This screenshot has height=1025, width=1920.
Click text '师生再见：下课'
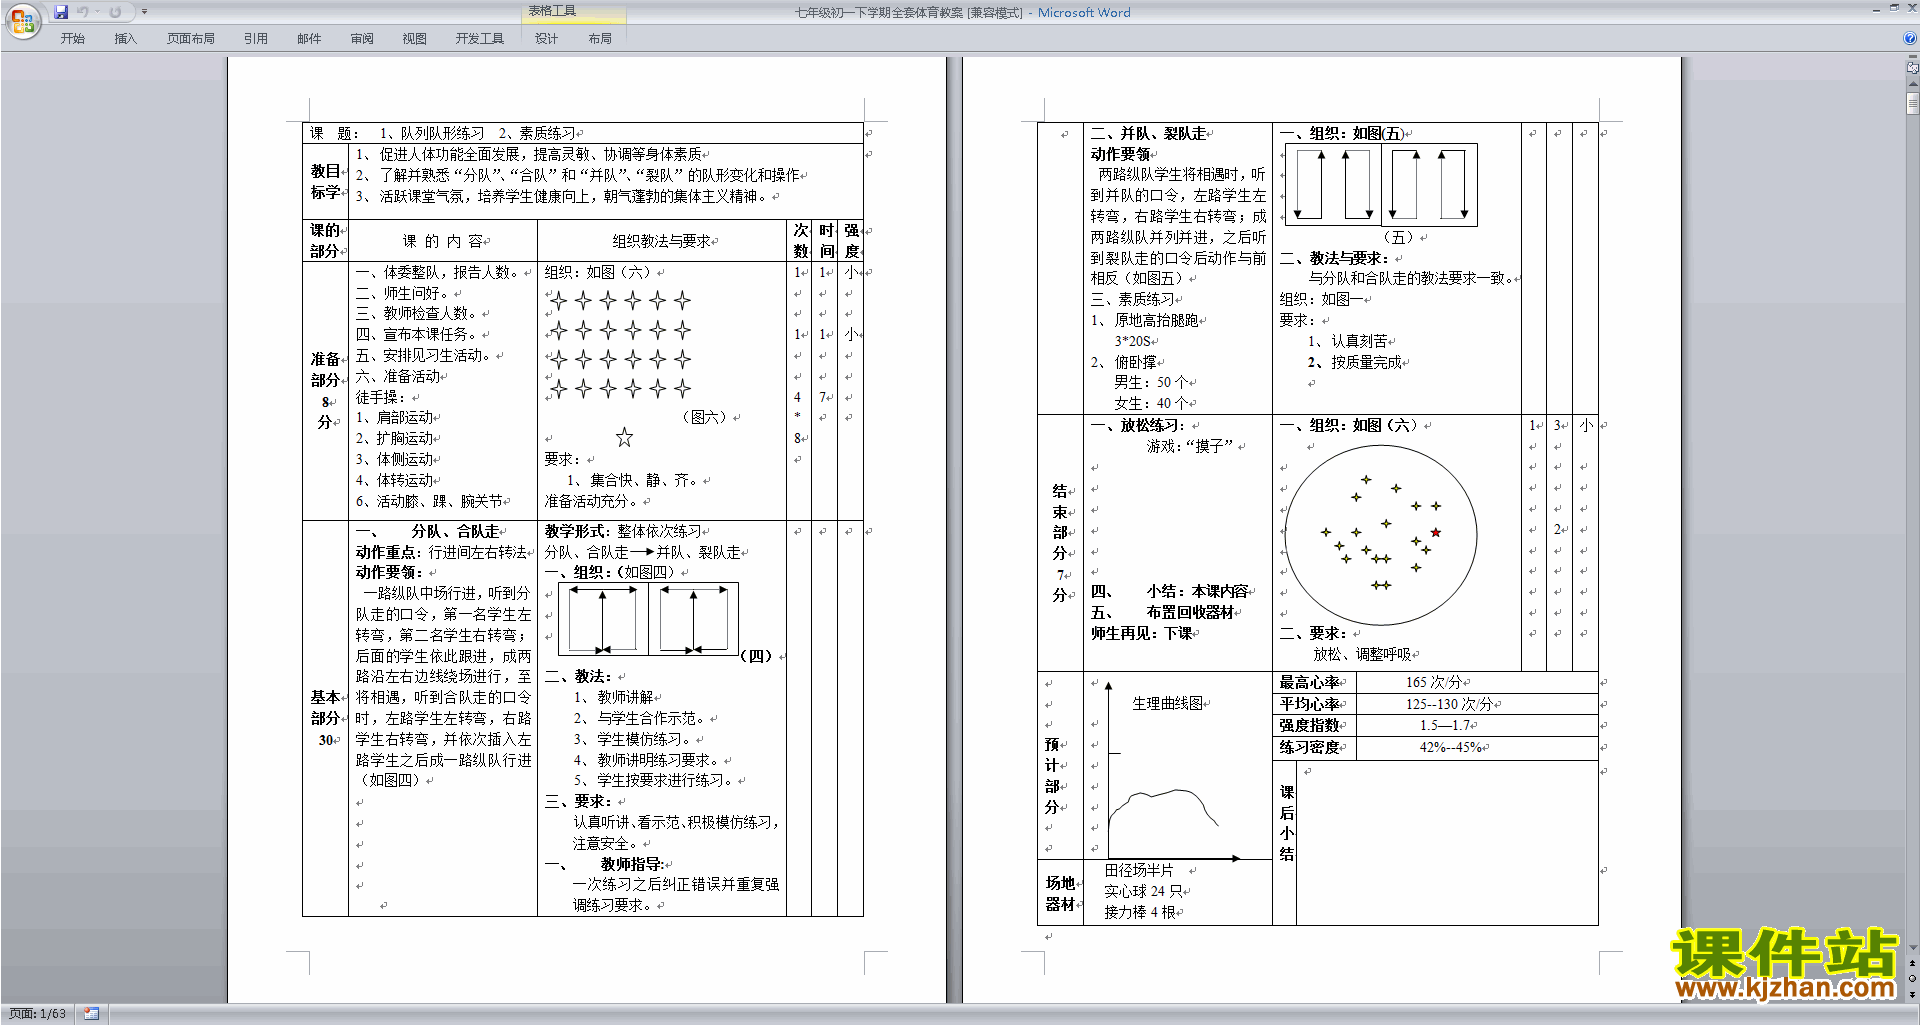coord(1142,633)
